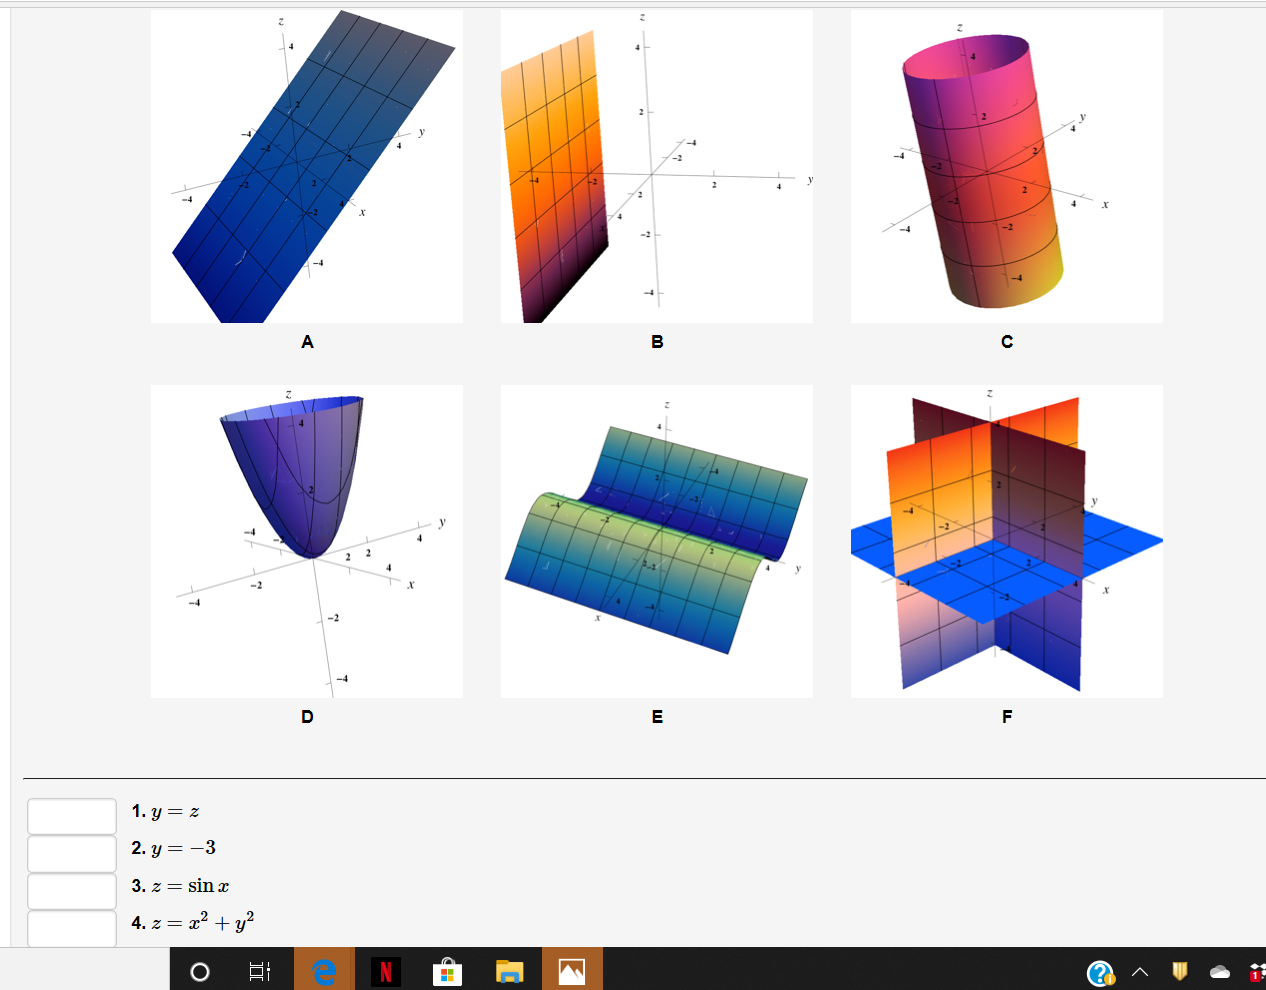This screenshot has width=1266, height=990.
Task: Open Microsoft Edge from the taskbar
Action: pos(323,969)
